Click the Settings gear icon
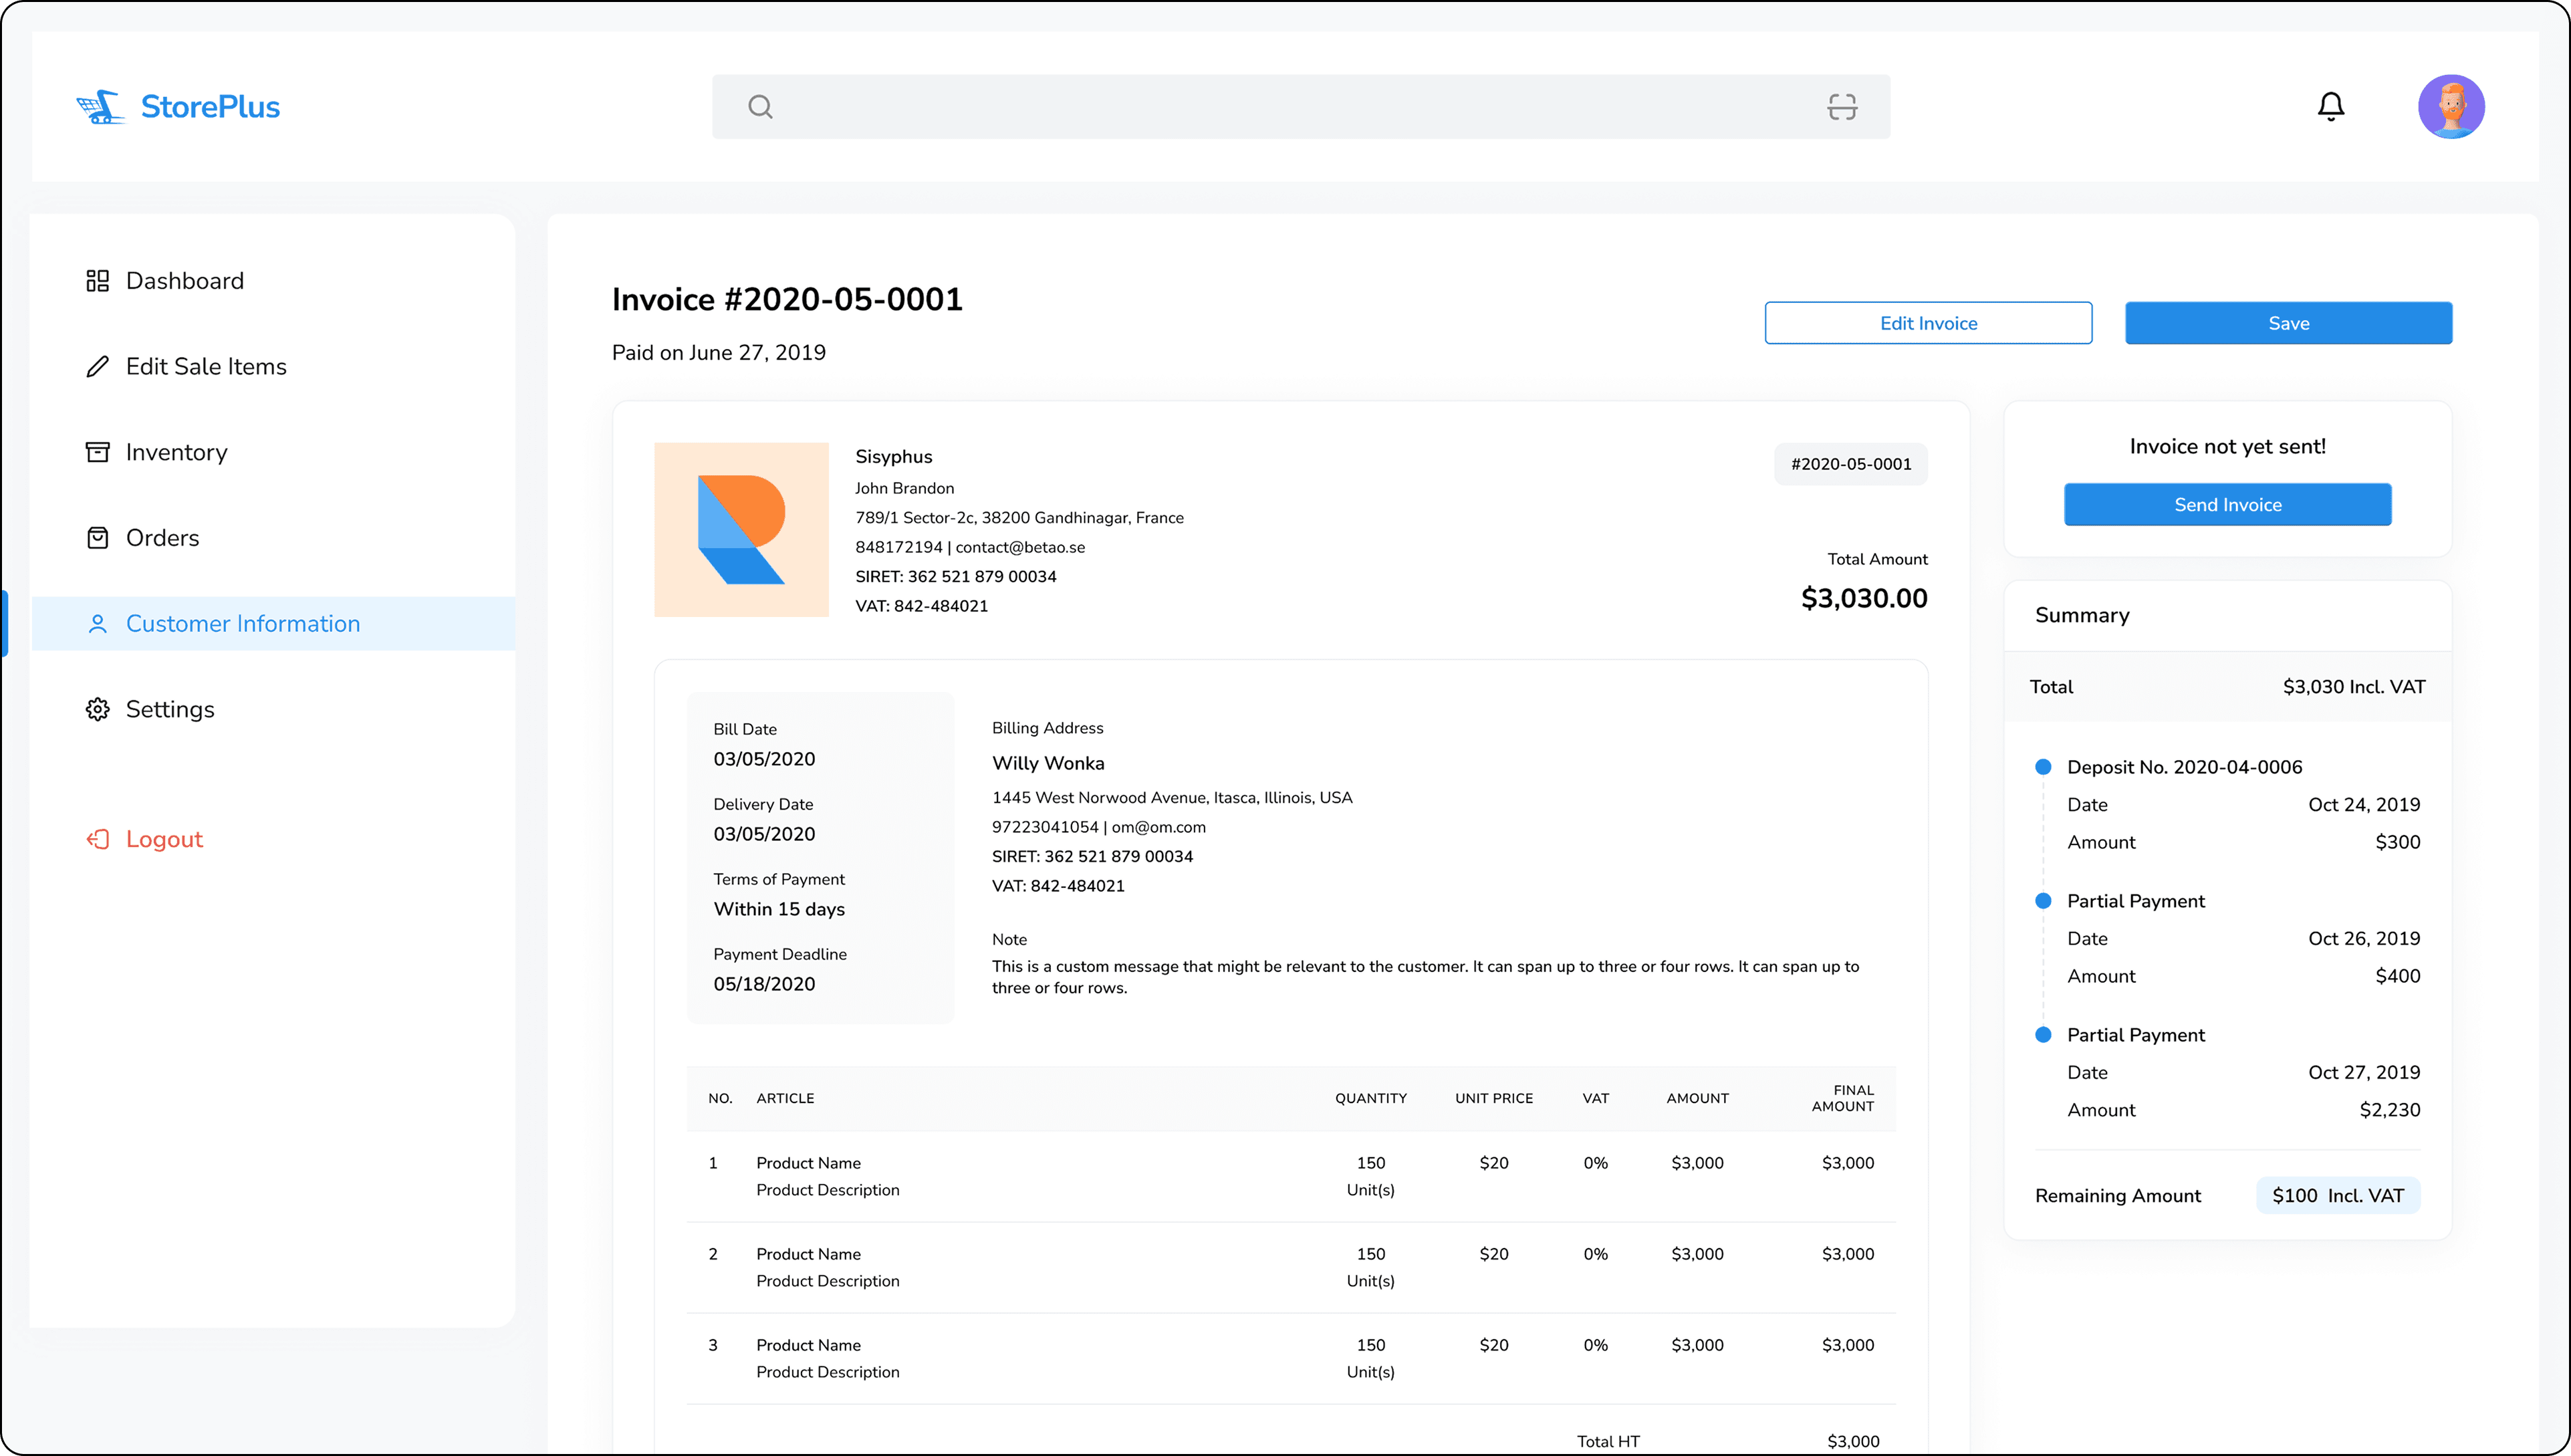This screenshot has height=1456, width=2571. (x=97, y=710)
